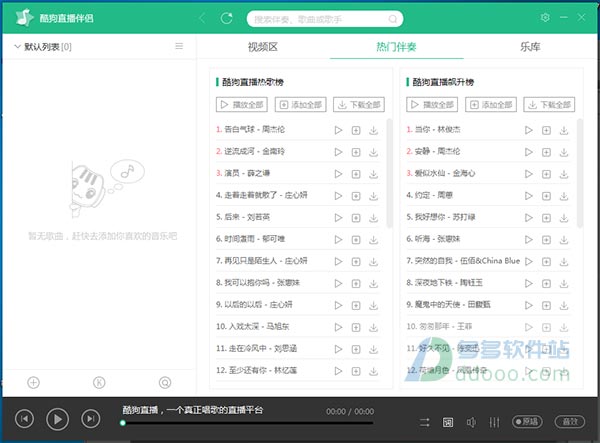Viewport: 600px width, 443px height.
Task: Select song text 安静 - 周杰伦
Action: (437, 151)
